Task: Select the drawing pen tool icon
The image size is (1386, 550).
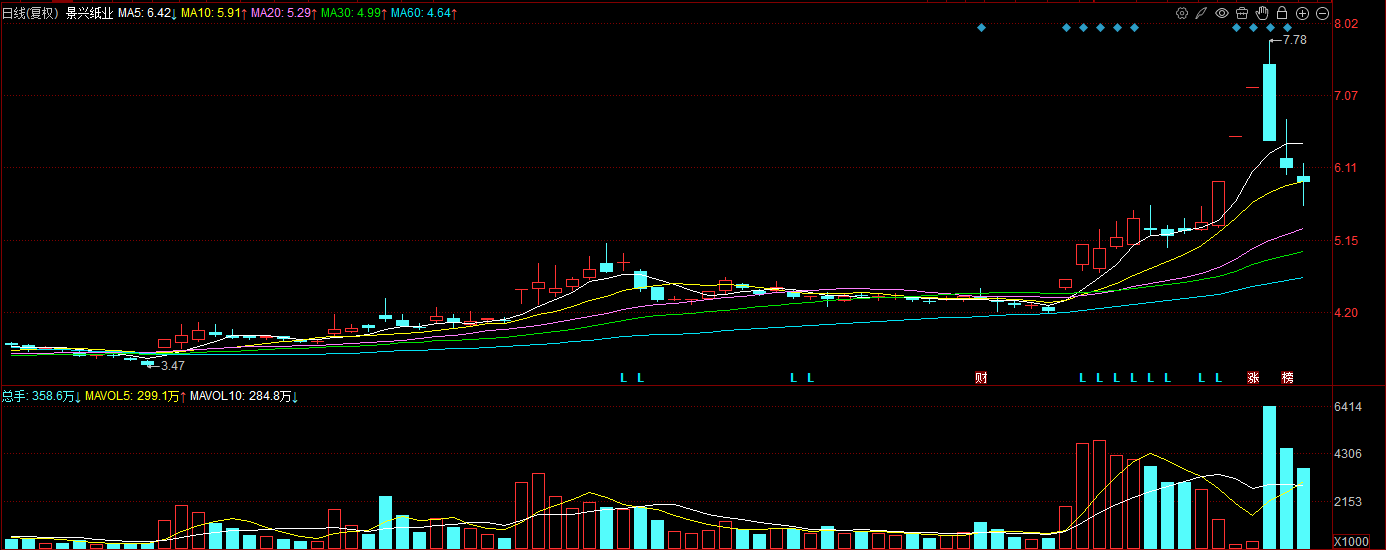Action: pyautogui.click(x=1202, y=13)
